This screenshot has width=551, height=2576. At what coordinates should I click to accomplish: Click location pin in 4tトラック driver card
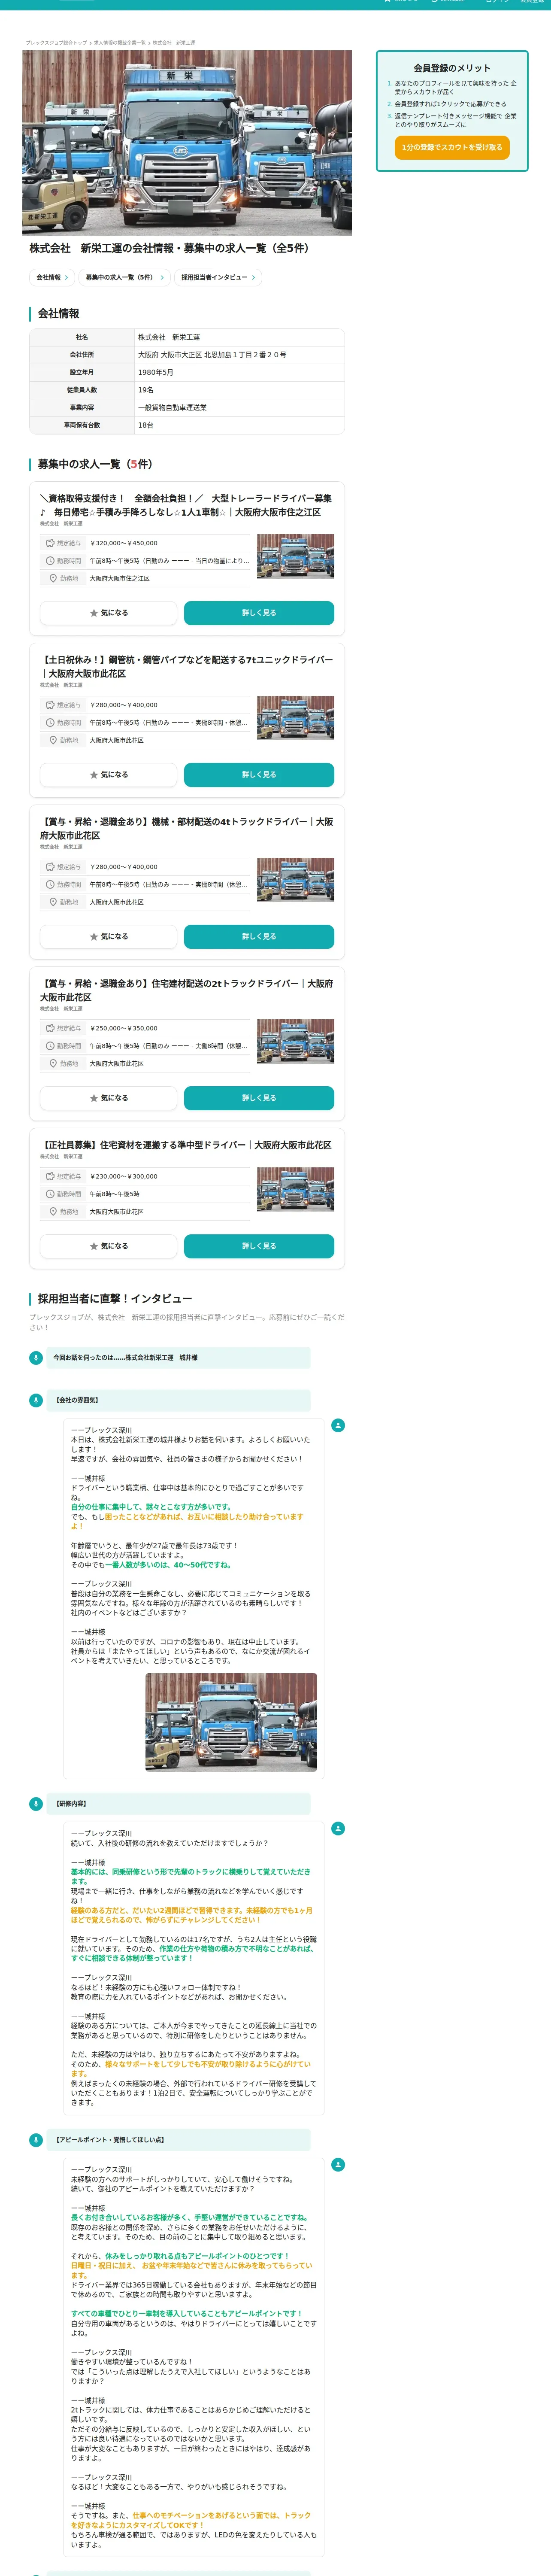53,902
